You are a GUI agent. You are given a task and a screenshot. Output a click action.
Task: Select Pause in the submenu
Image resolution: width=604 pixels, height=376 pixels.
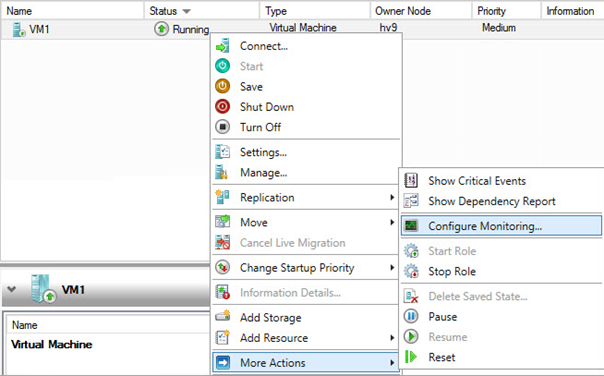tap(443, 317)
